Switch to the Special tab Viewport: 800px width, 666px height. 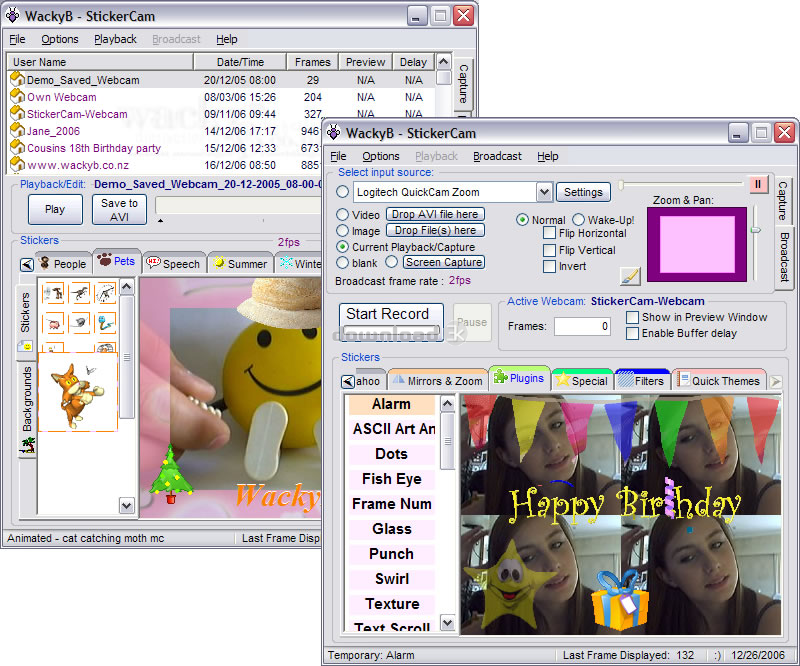[x=582, y=381]
